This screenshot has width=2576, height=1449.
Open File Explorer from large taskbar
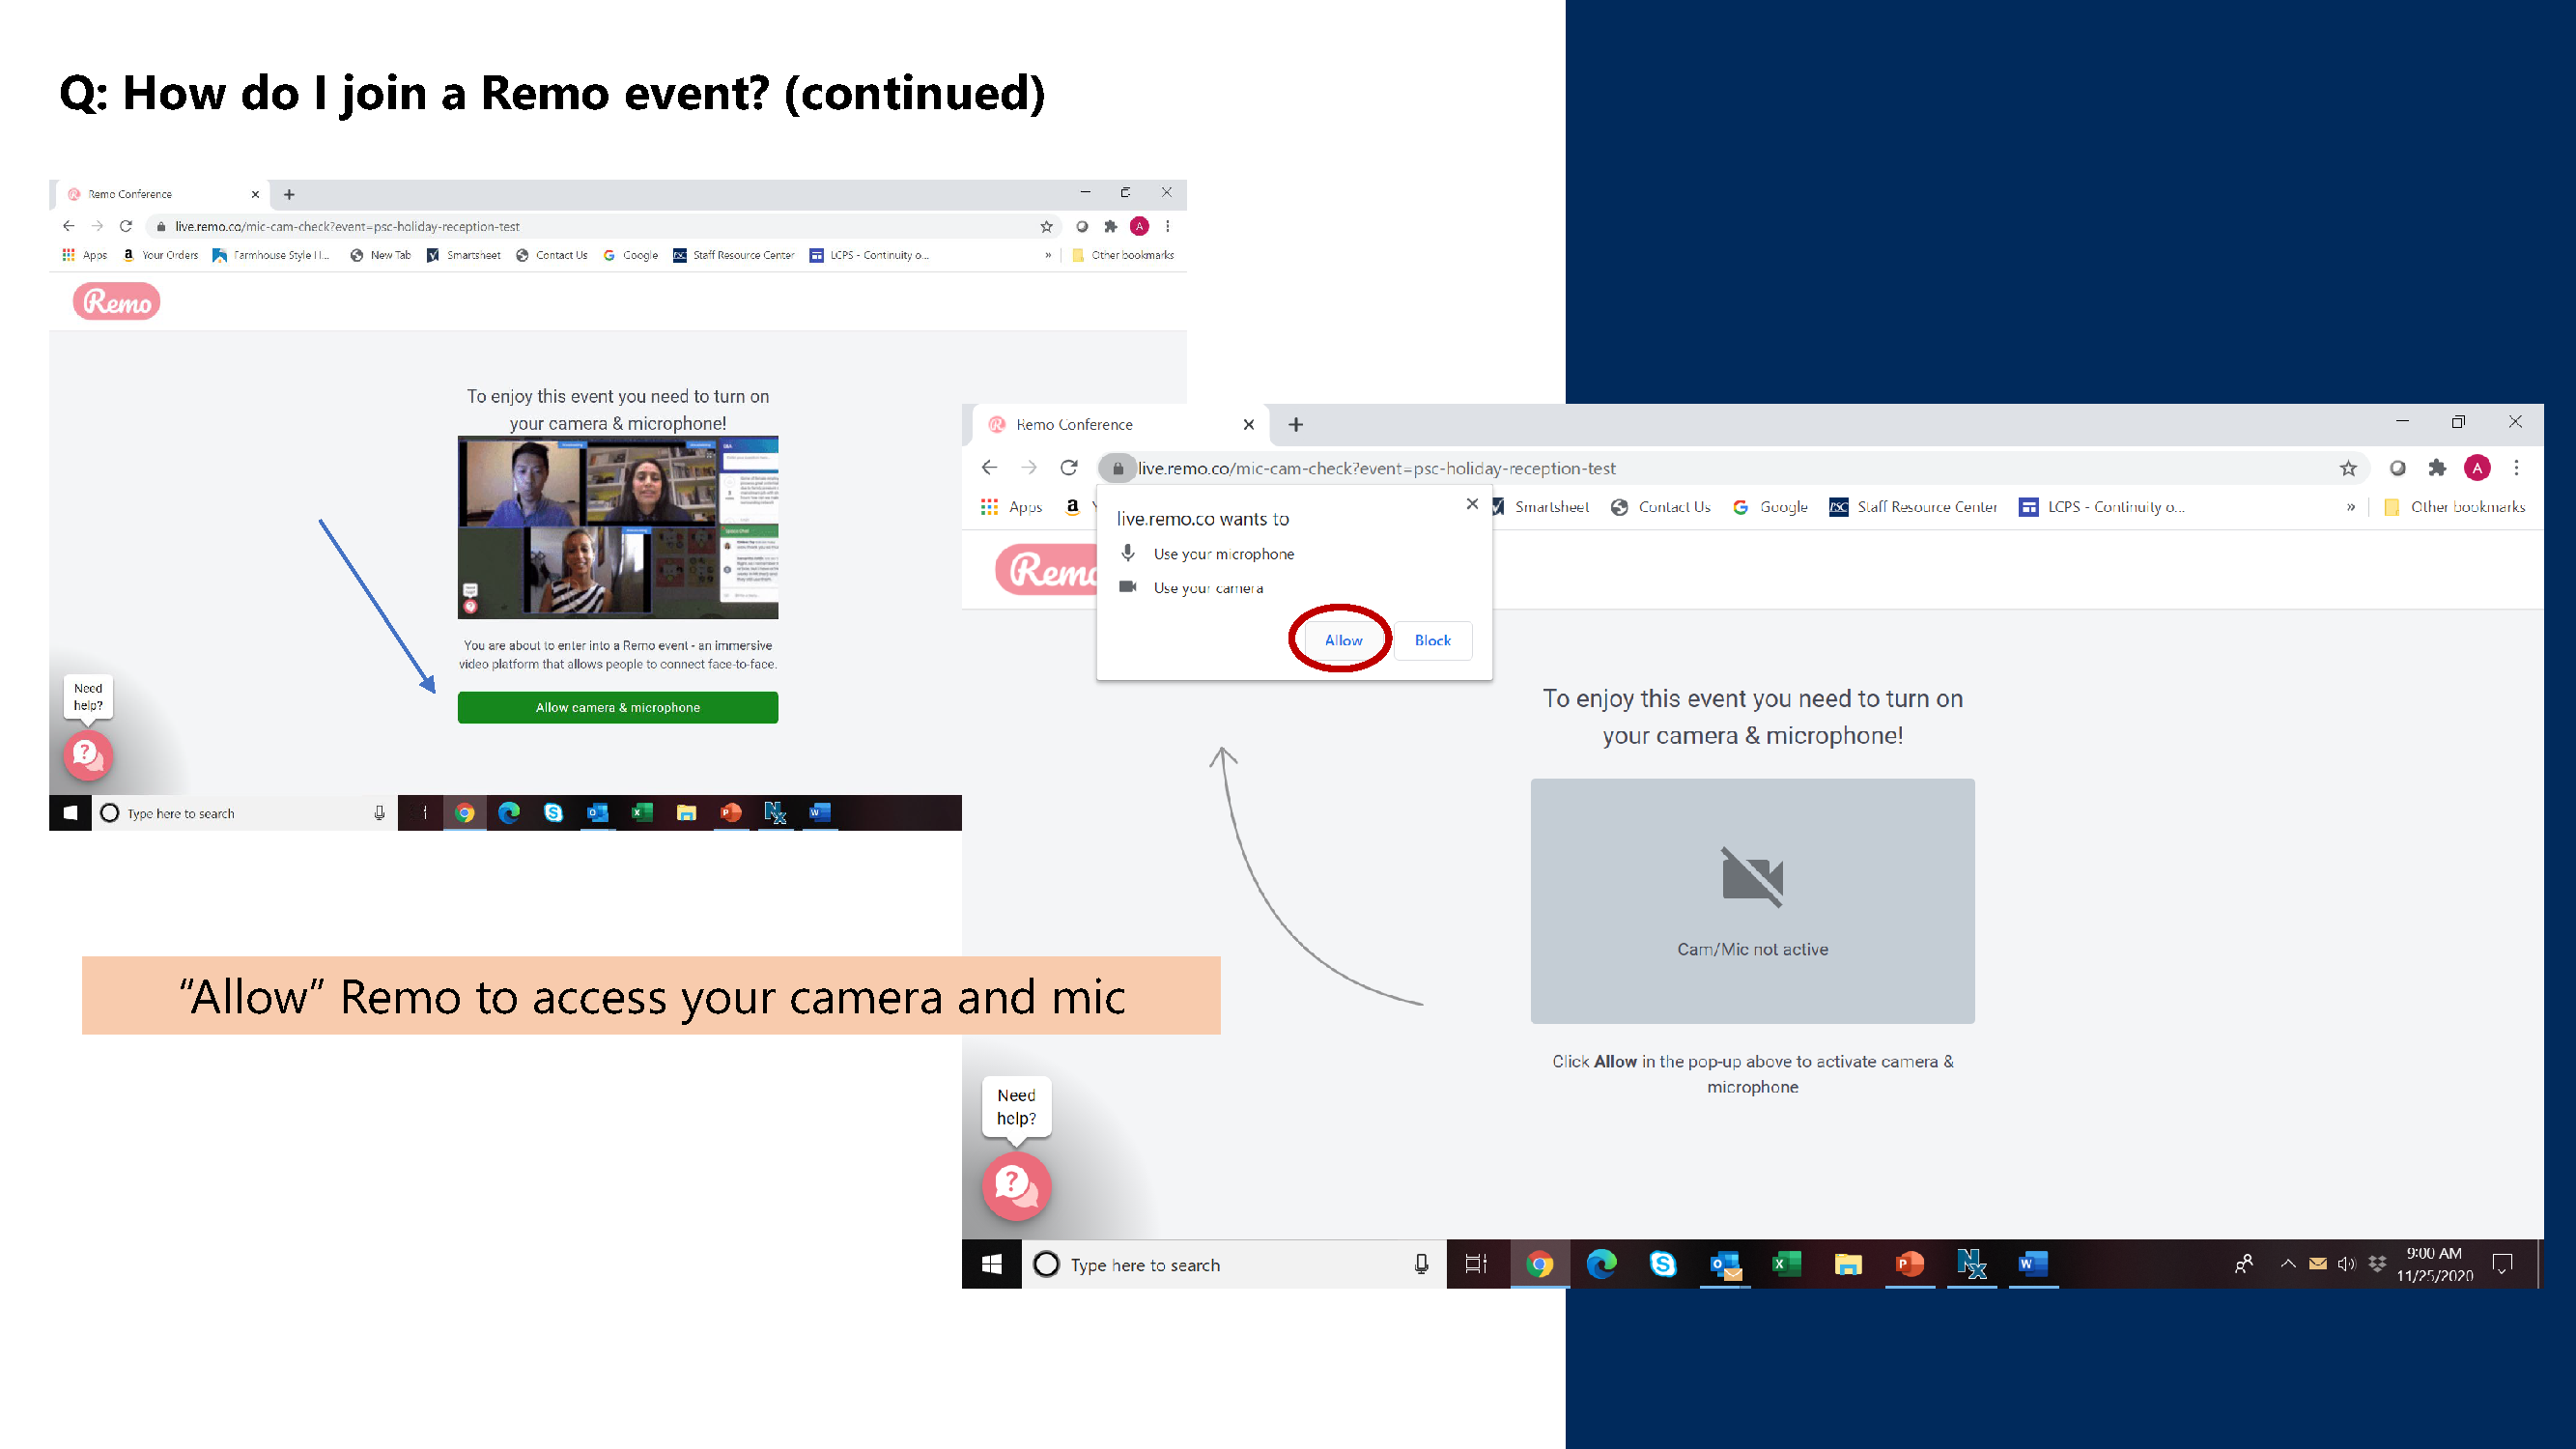(x=1848, y=1265)
